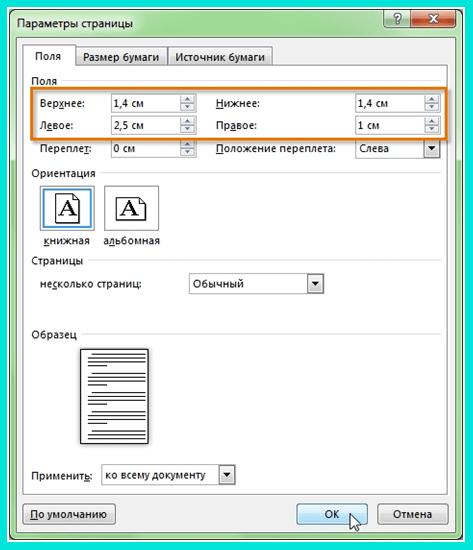Viewport: 473px width, 550px height.
Task: Increase the Переплет gutter value
Action: tap(187, 145)
